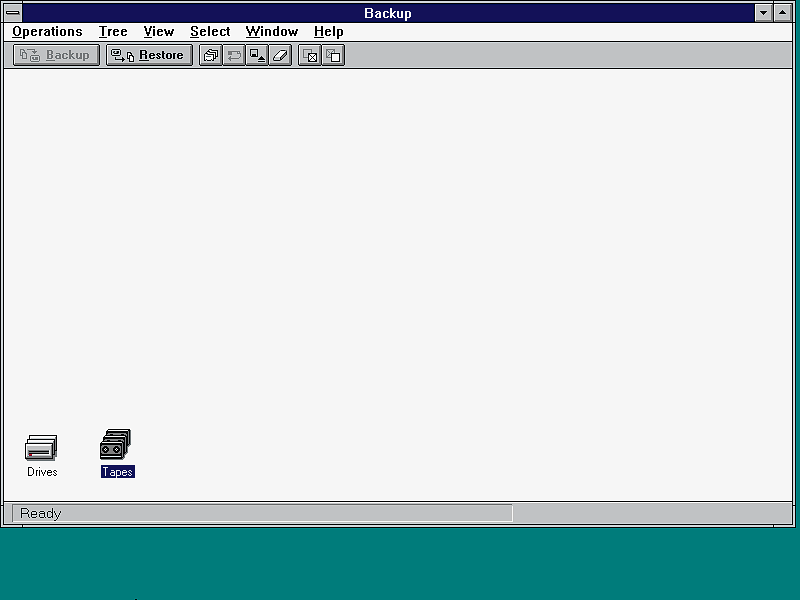Click the Uncheck selected files toolbar icon
The height and width of the screenshot is (600, 800).
tap(334, 55)
